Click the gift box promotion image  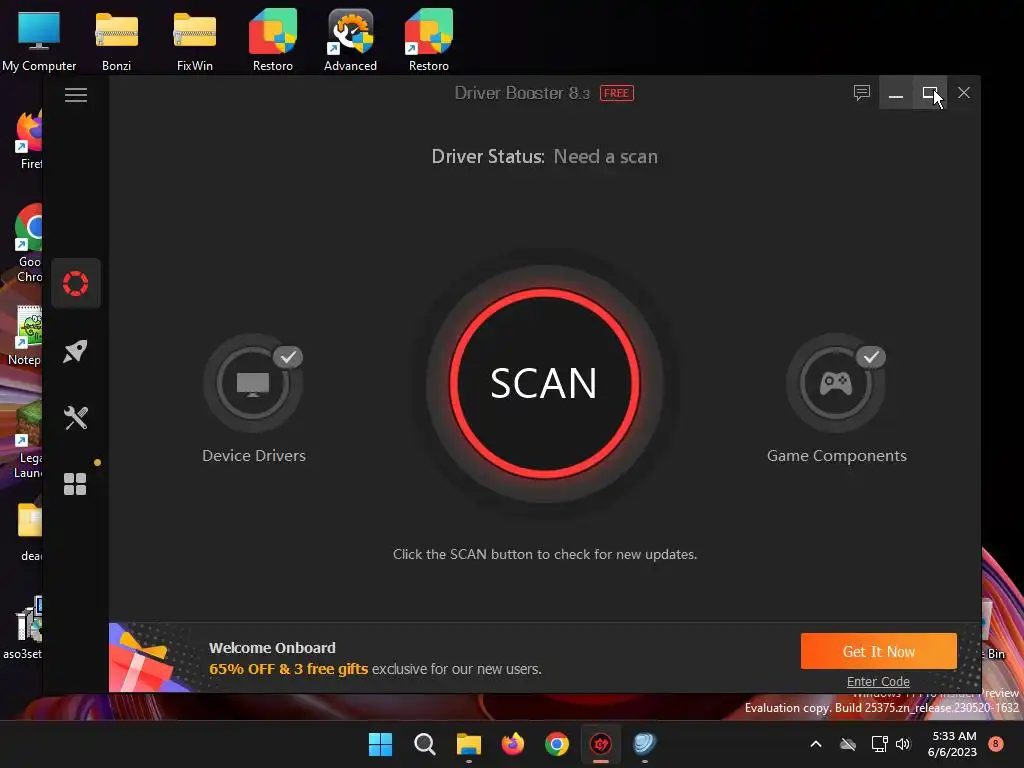[147, 658]
